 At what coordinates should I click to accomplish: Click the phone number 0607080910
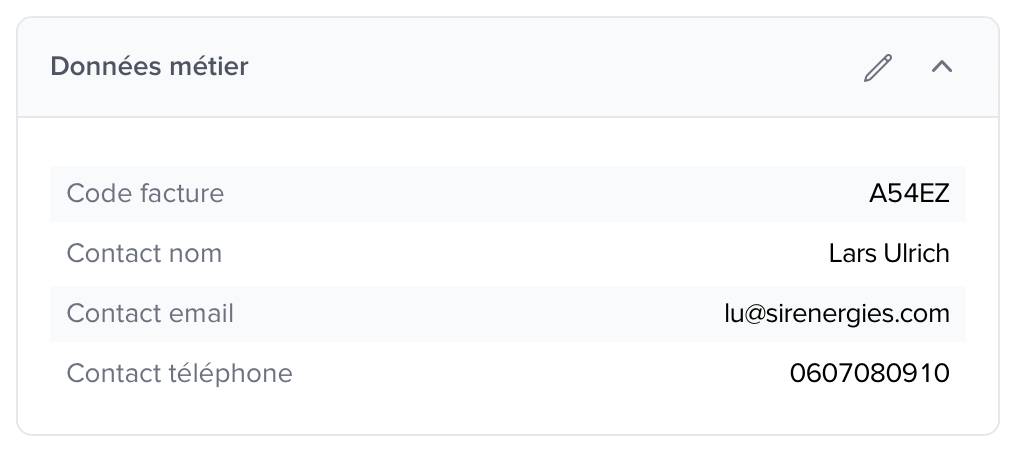click(869, 374)
